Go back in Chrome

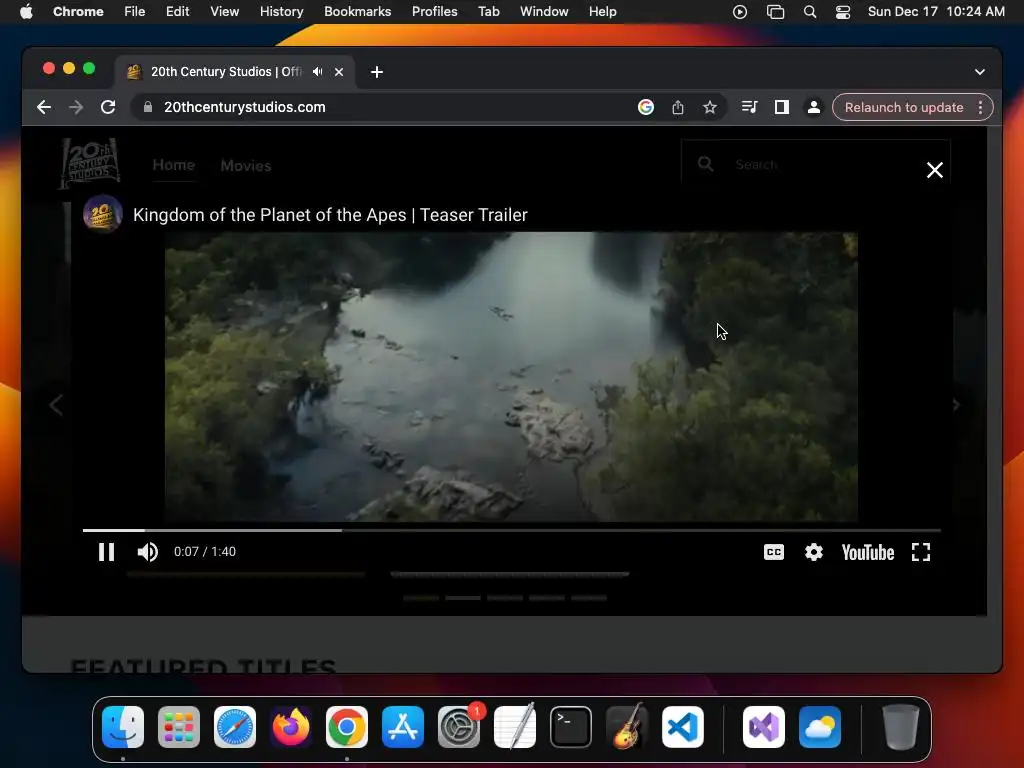point(44,107)
